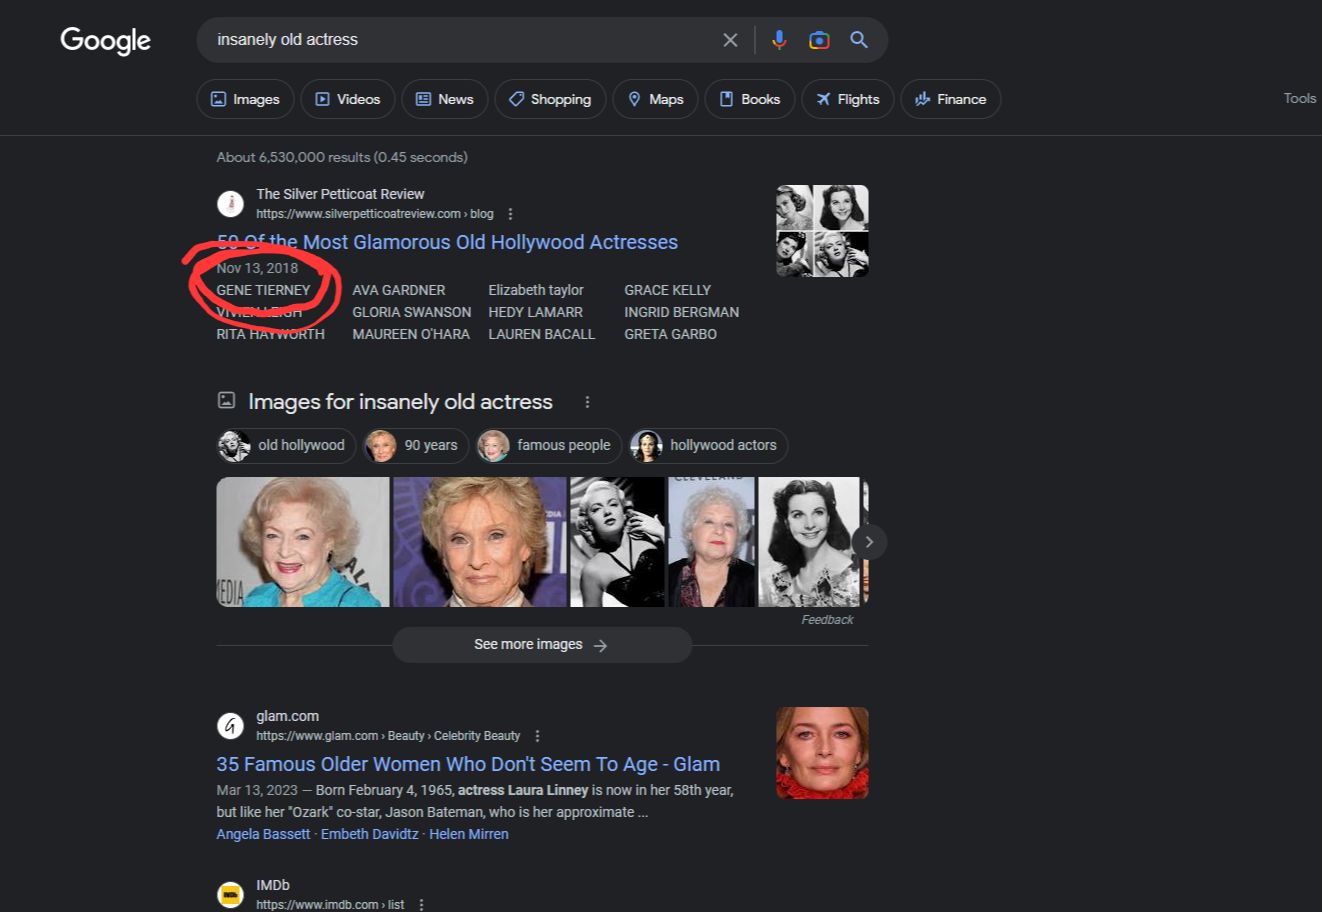Viewport: 1322px width, 912px height.
Task: Switch to Books filter tab
Action: (x=750, y=99)
